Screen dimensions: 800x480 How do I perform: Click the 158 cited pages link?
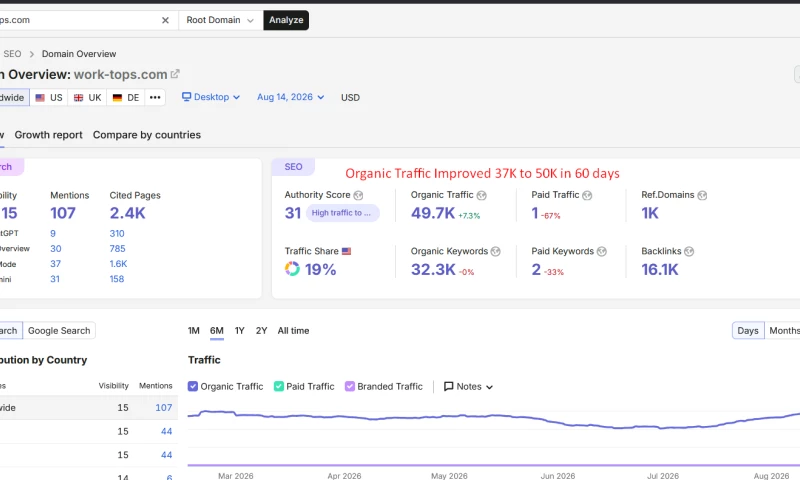point(117,279)
